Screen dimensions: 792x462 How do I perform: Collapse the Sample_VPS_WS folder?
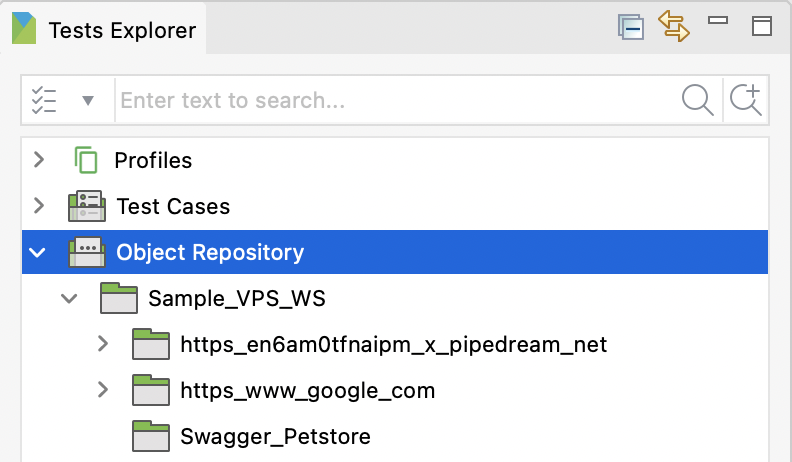(69, 298)
